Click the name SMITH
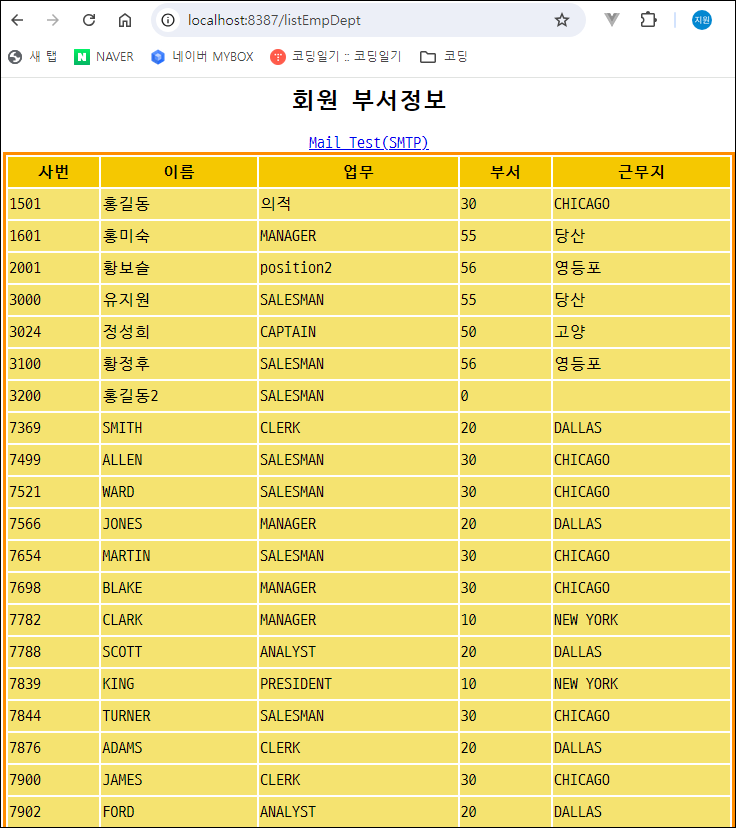The width and height of the screenshot is (736, 828). pos(122,428)
